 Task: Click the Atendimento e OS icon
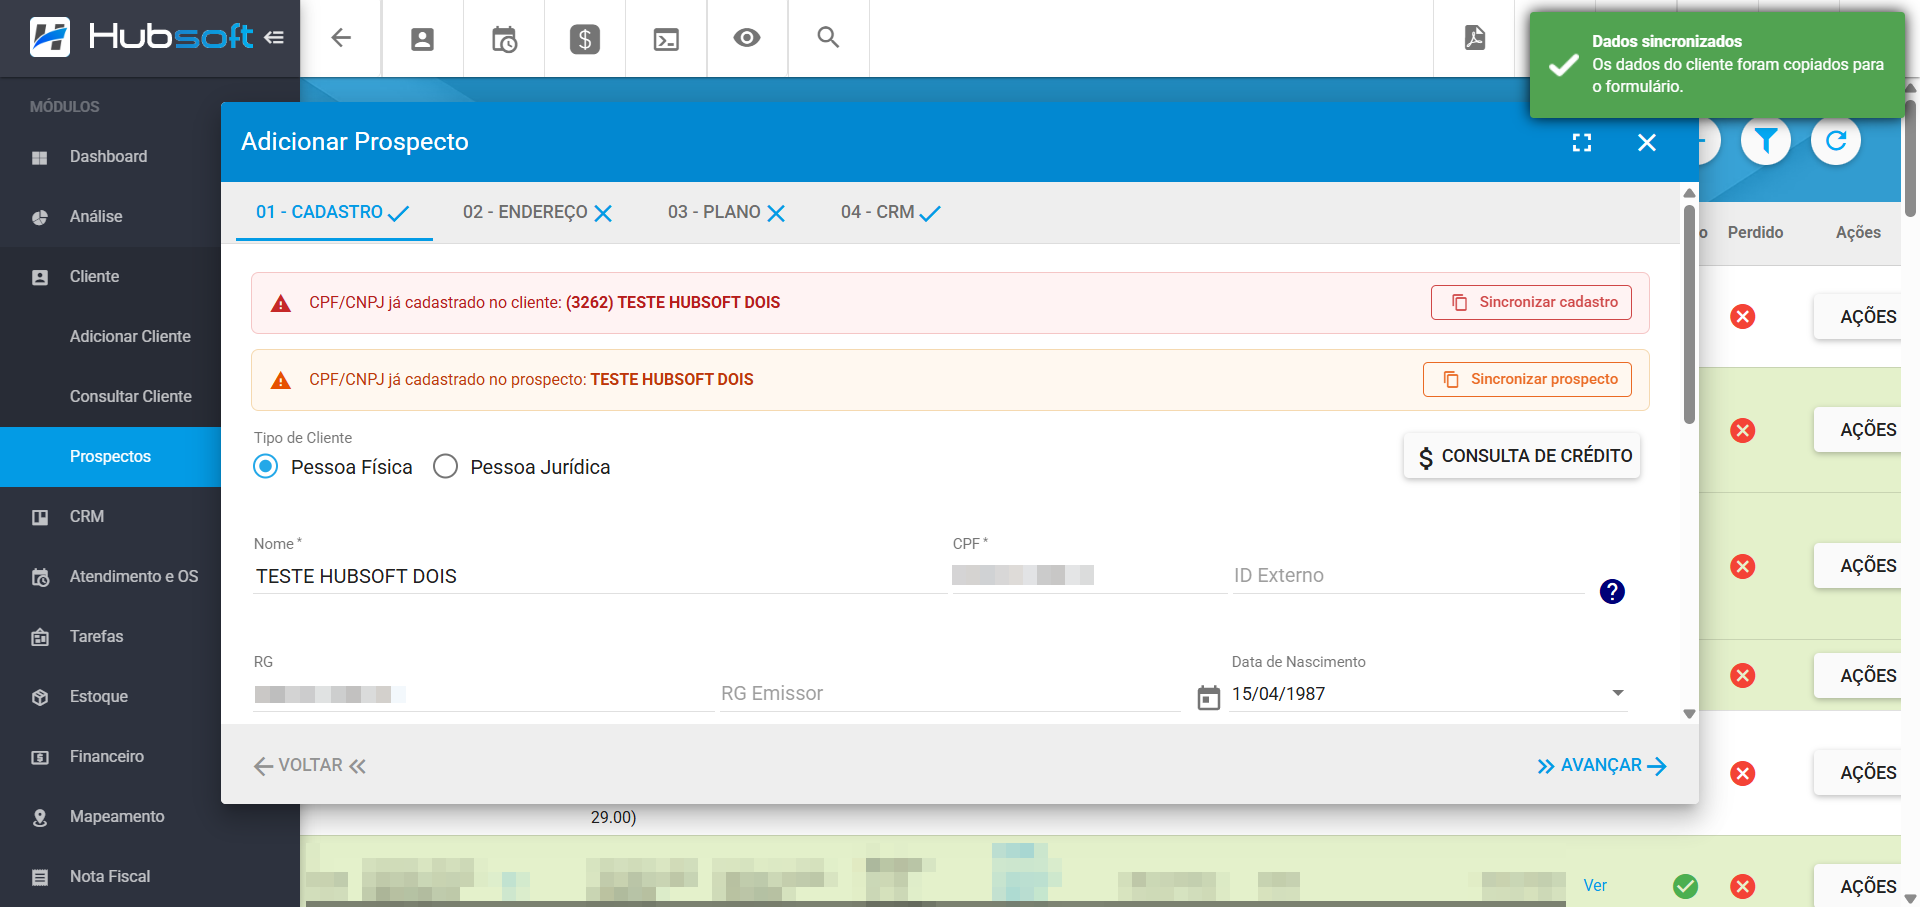pyautogui.click(x=40, y=577)
